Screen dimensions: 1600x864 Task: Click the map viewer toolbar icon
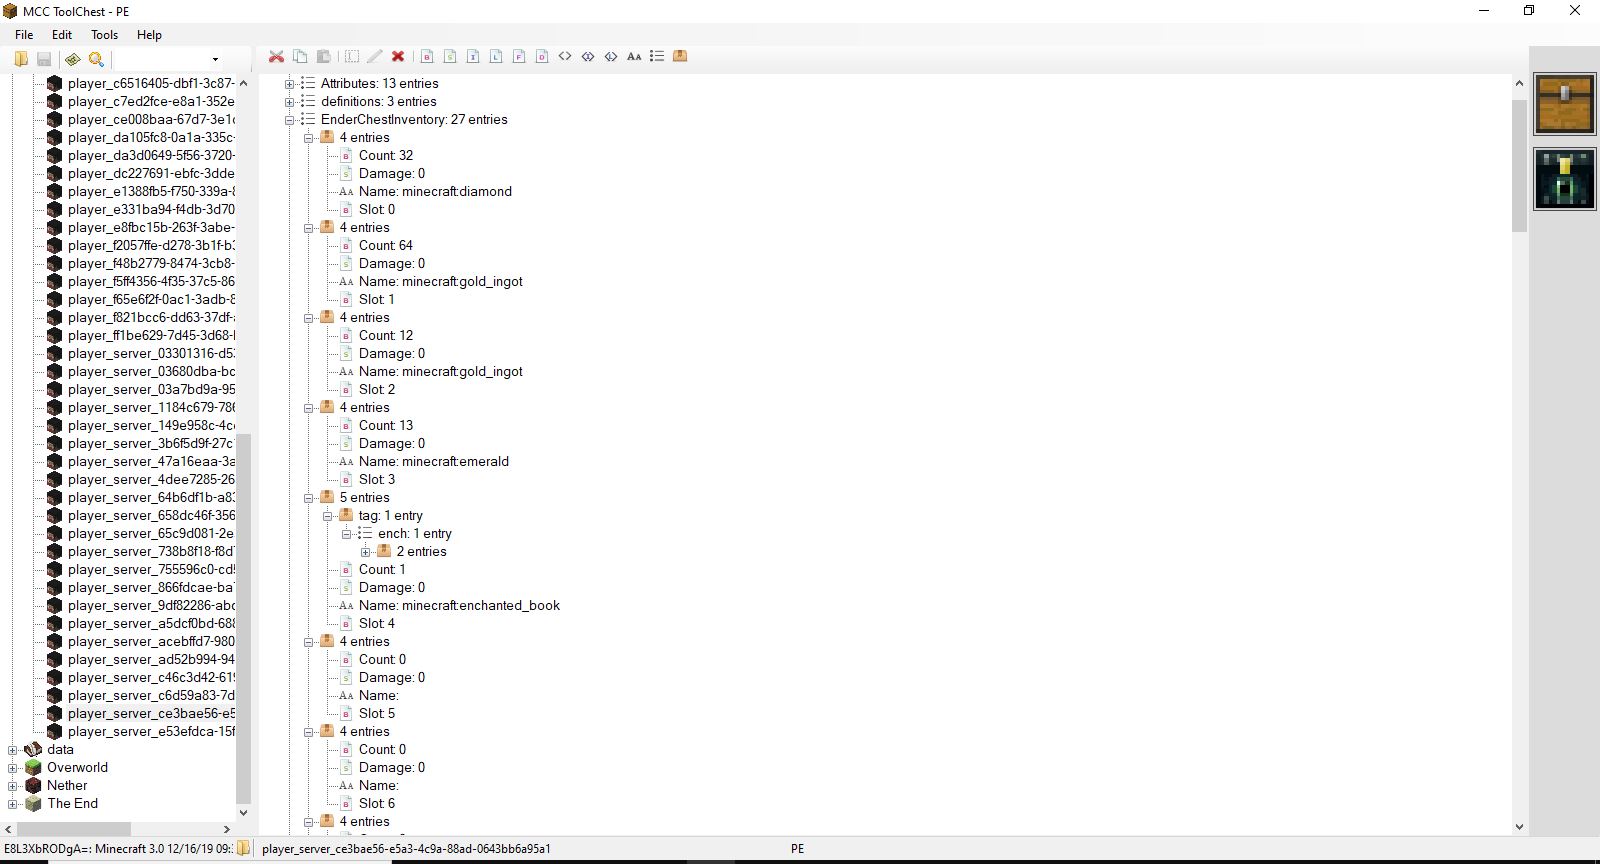73,59
